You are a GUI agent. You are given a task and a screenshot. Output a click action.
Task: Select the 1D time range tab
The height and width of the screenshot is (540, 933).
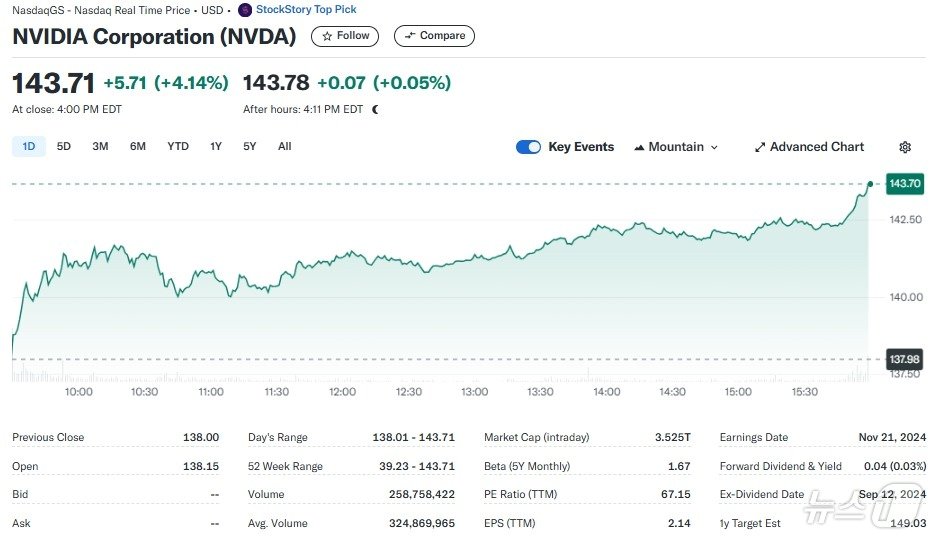(28, 147)
